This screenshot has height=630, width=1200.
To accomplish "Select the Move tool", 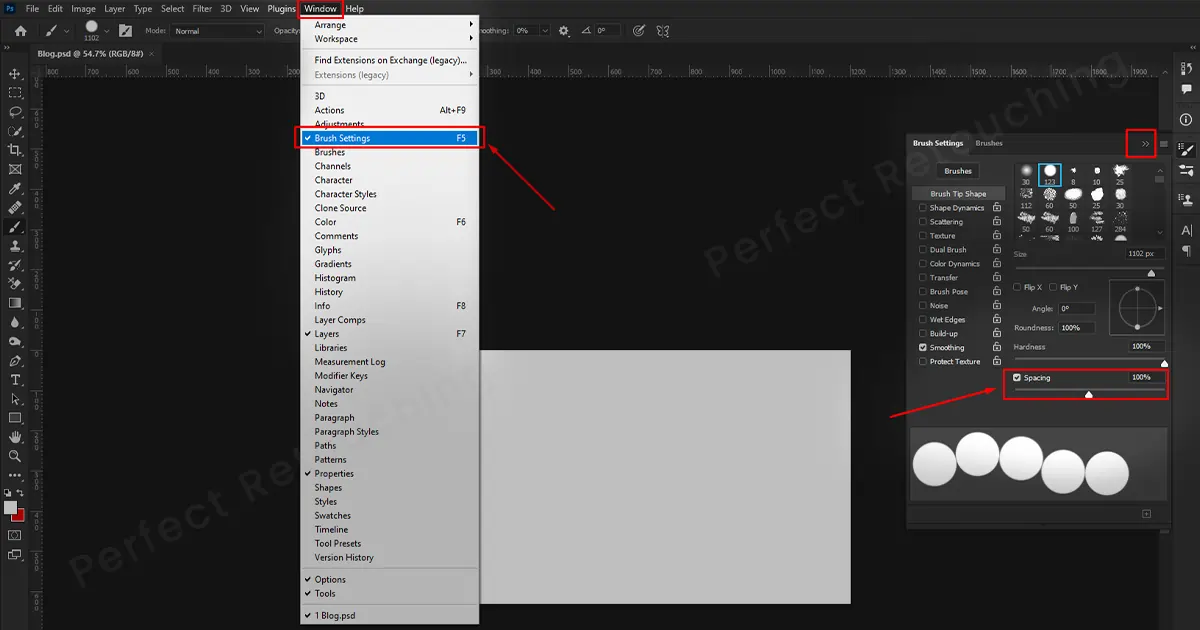I will coord(14,73).
